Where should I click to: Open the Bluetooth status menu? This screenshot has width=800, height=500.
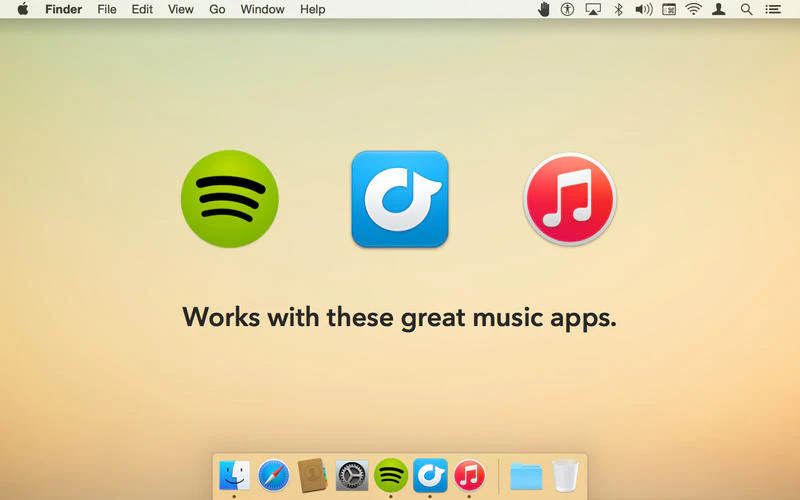[618, 9]
